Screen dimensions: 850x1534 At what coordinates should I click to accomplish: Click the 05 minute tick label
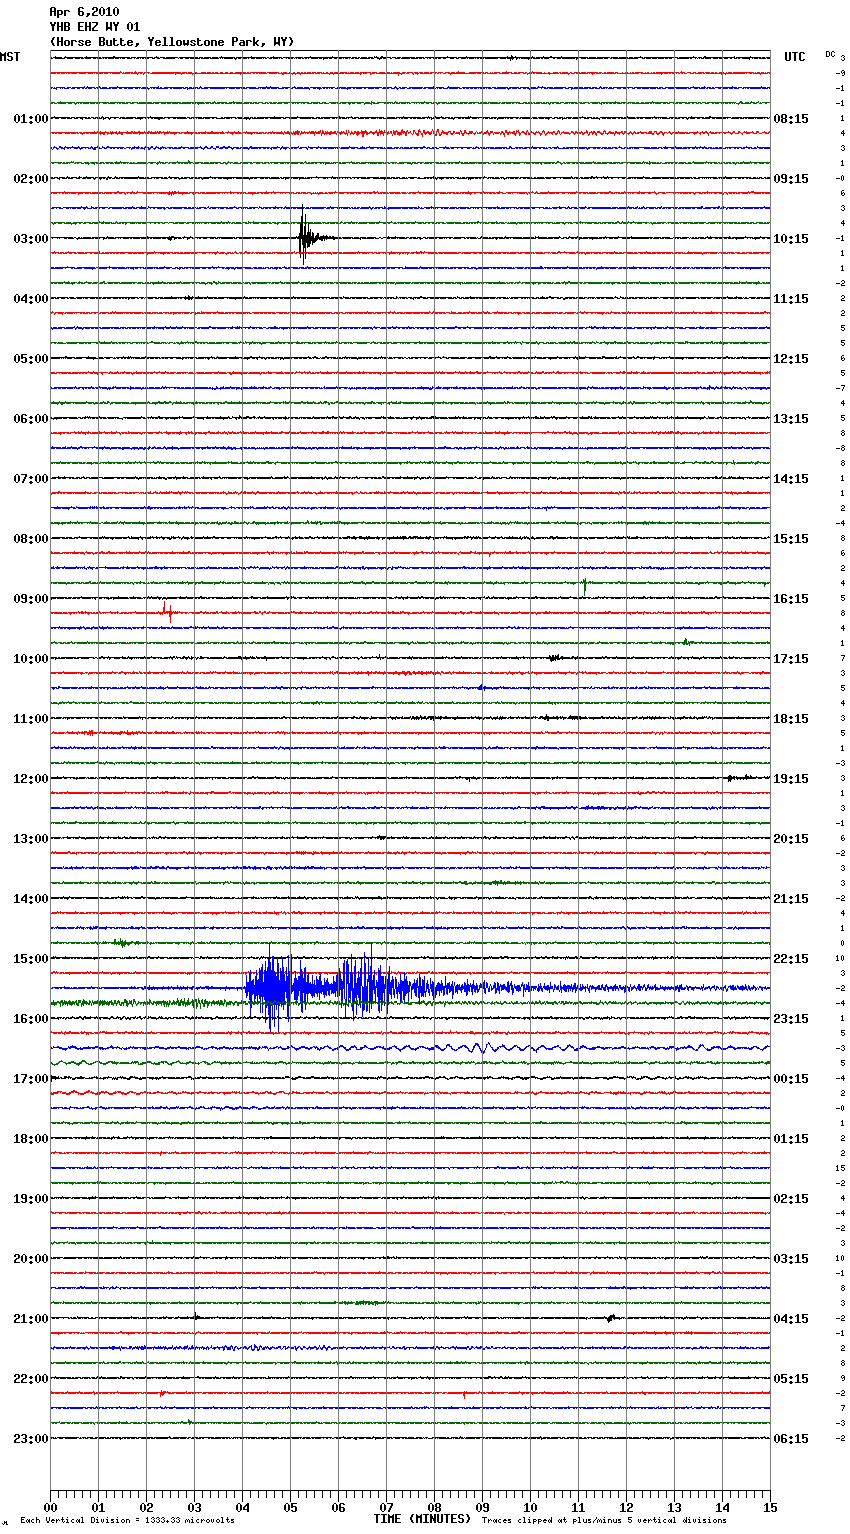coord(290,1507)
